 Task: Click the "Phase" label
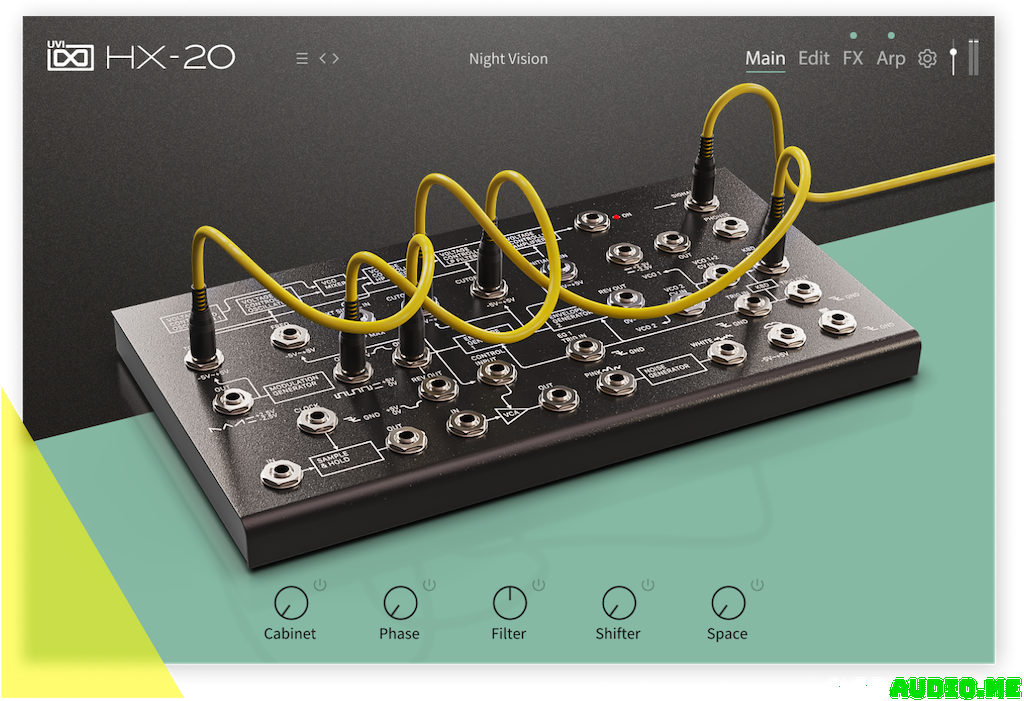(400, 634)
